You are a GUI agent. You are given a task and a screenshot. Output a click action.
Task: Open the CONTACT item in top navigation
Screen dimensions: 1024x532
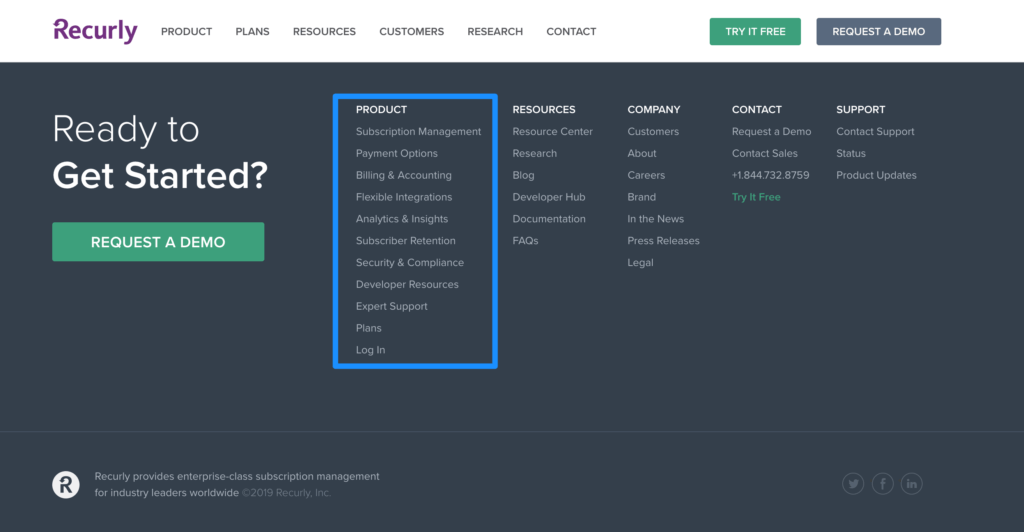[x=571, y=31]
